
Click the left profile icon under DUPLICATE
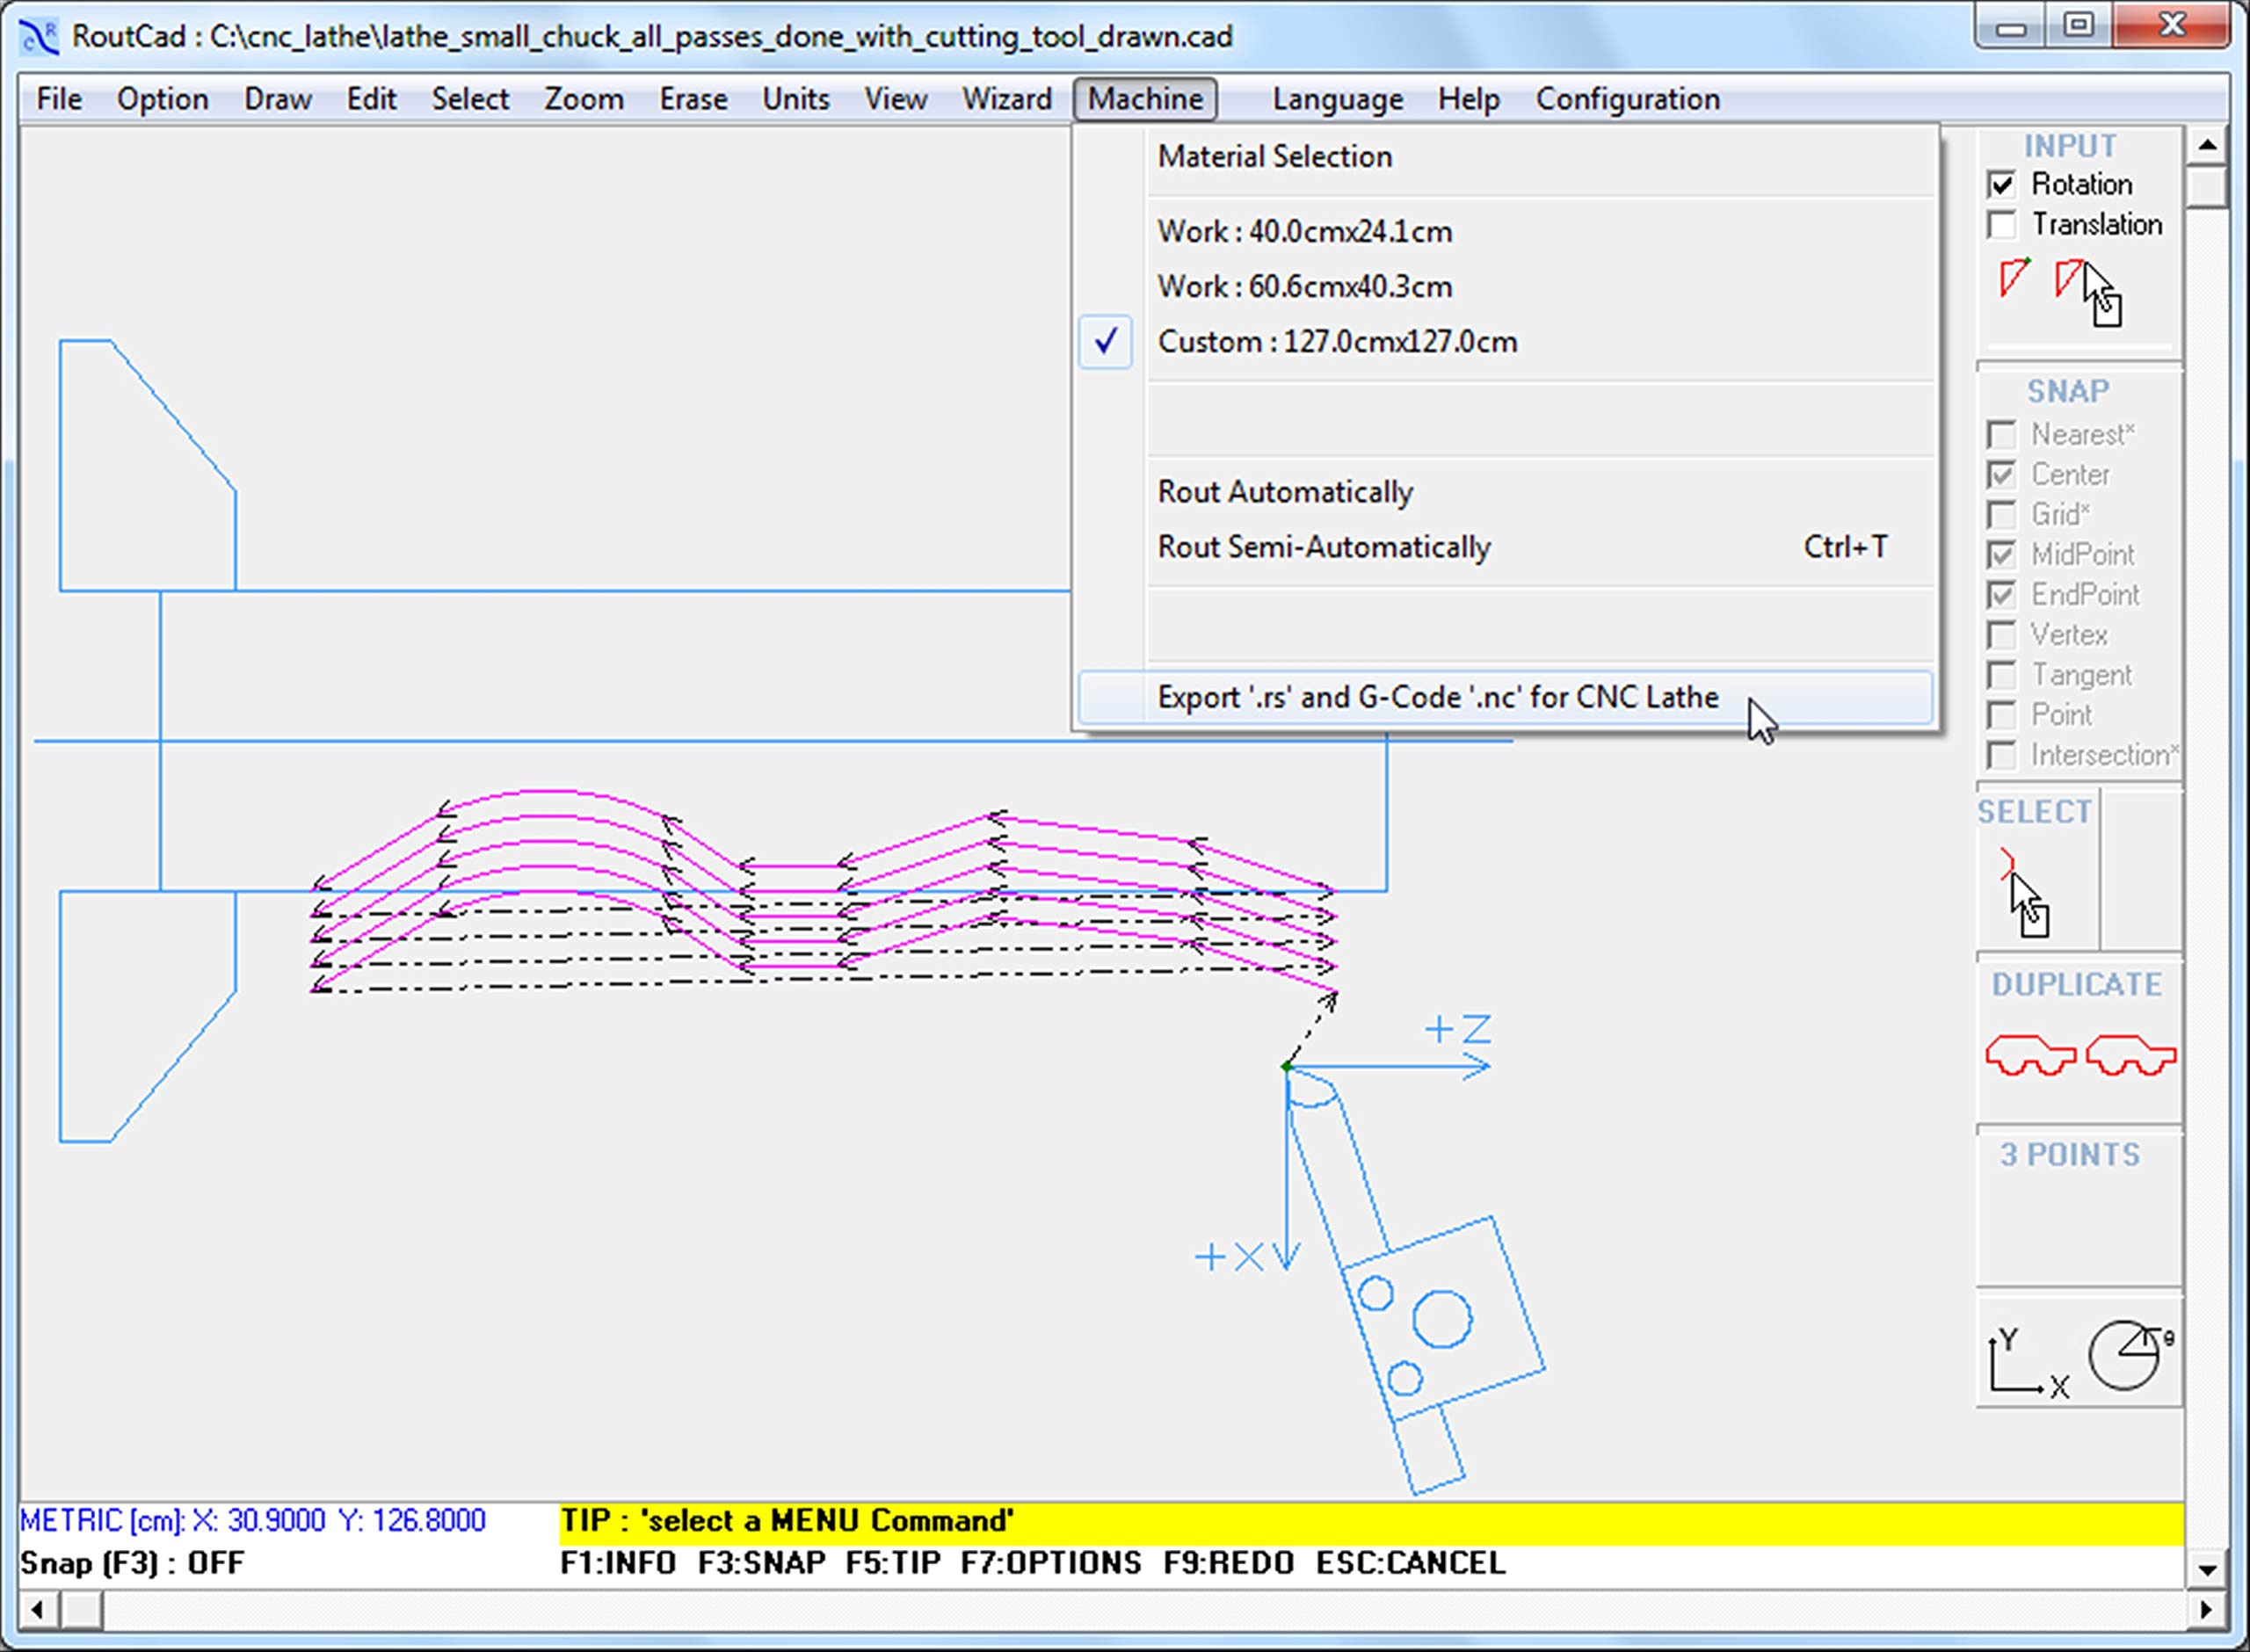[x=2032, y=1053]
